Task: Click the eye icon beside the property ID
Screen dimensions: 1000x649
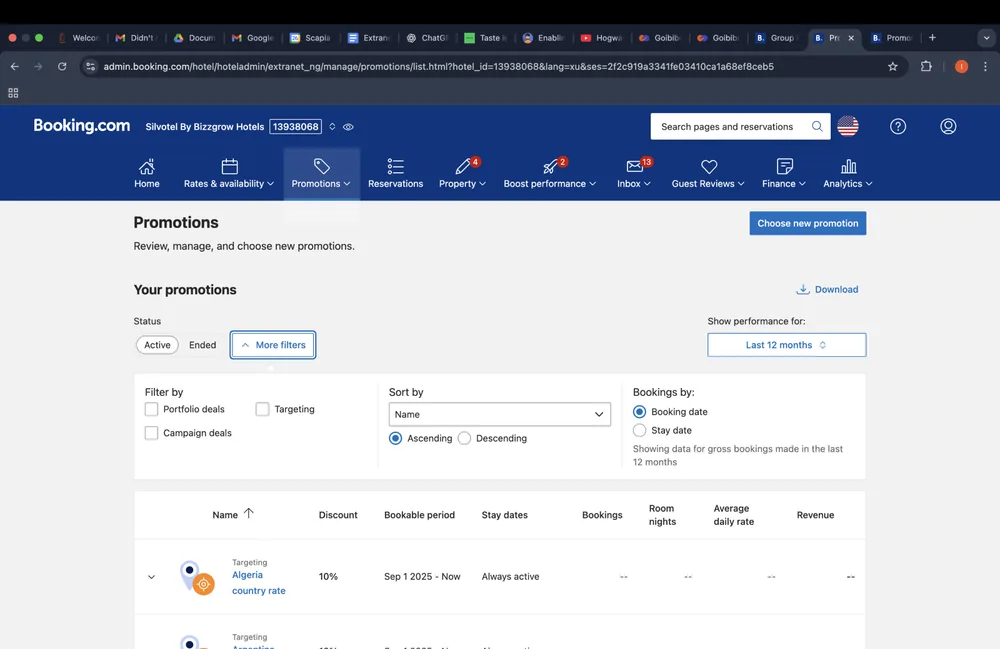Action: click(x=348, y=127)
